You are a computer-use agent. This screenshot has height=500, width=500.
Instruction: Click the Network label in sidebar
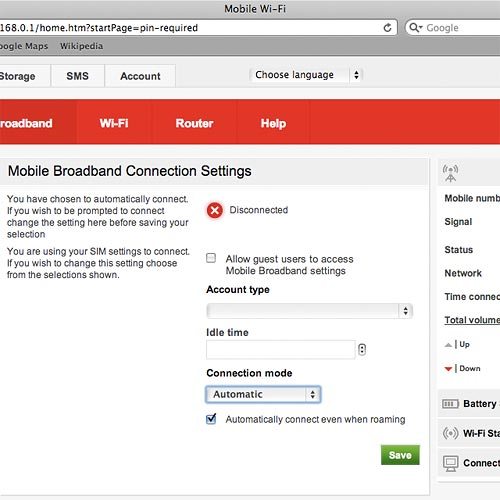click(x=463, y=273)
